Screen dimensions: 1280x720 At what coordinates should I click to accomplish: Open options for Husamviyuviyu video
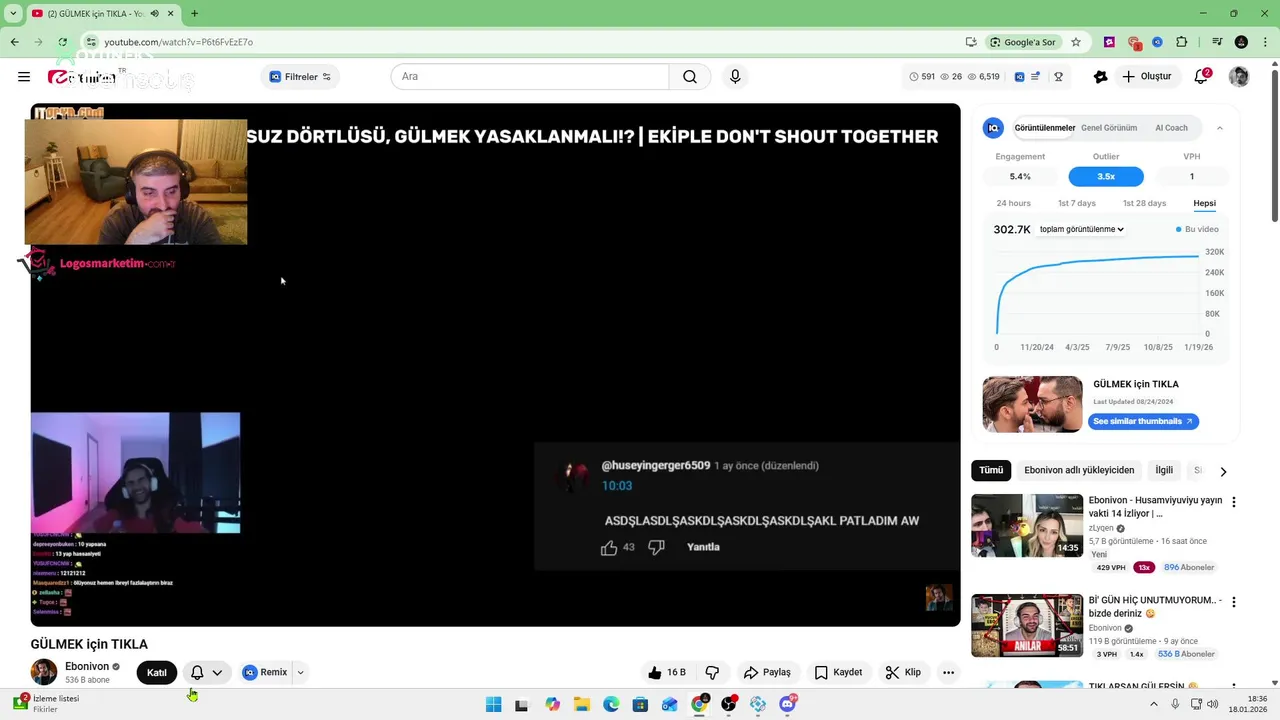[1233, 502]
